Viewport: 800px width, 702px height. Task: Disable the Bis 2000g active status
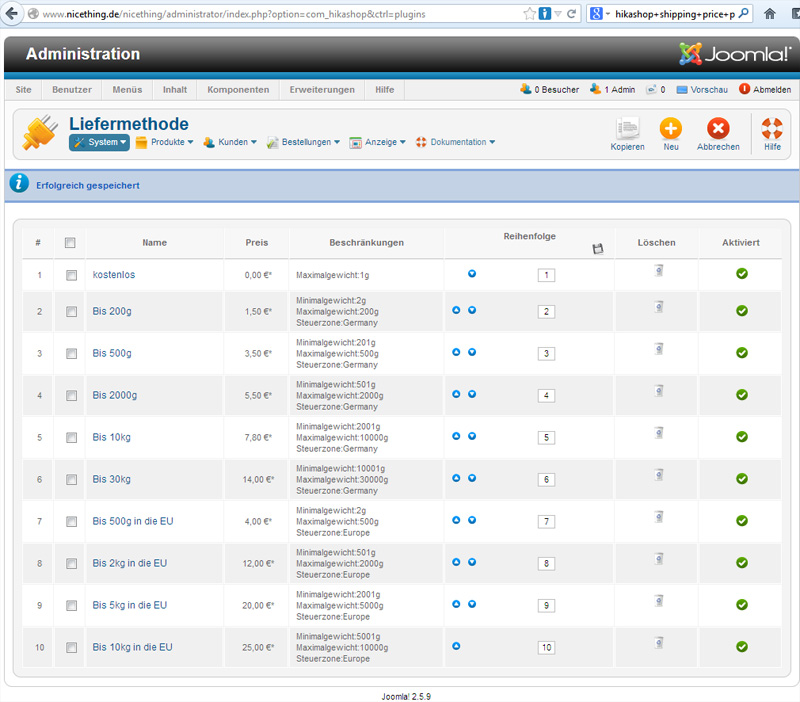coord(741,395)
